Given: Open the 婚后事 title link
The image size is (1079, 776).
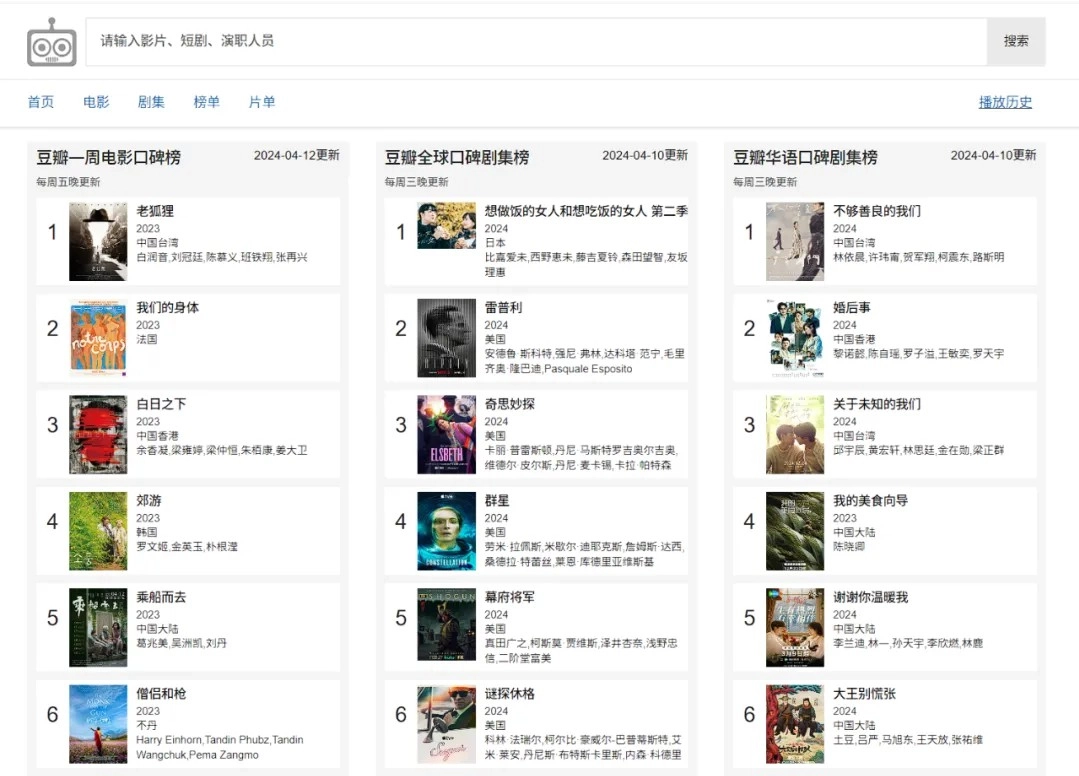Looking at the screenshot, I should tap(852, 308).
